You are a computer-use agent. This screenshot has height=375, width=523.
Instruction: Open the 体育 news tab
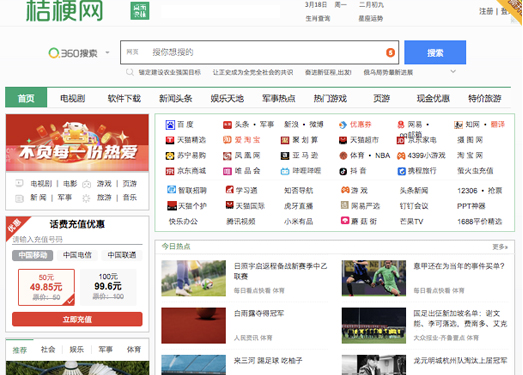134,349
